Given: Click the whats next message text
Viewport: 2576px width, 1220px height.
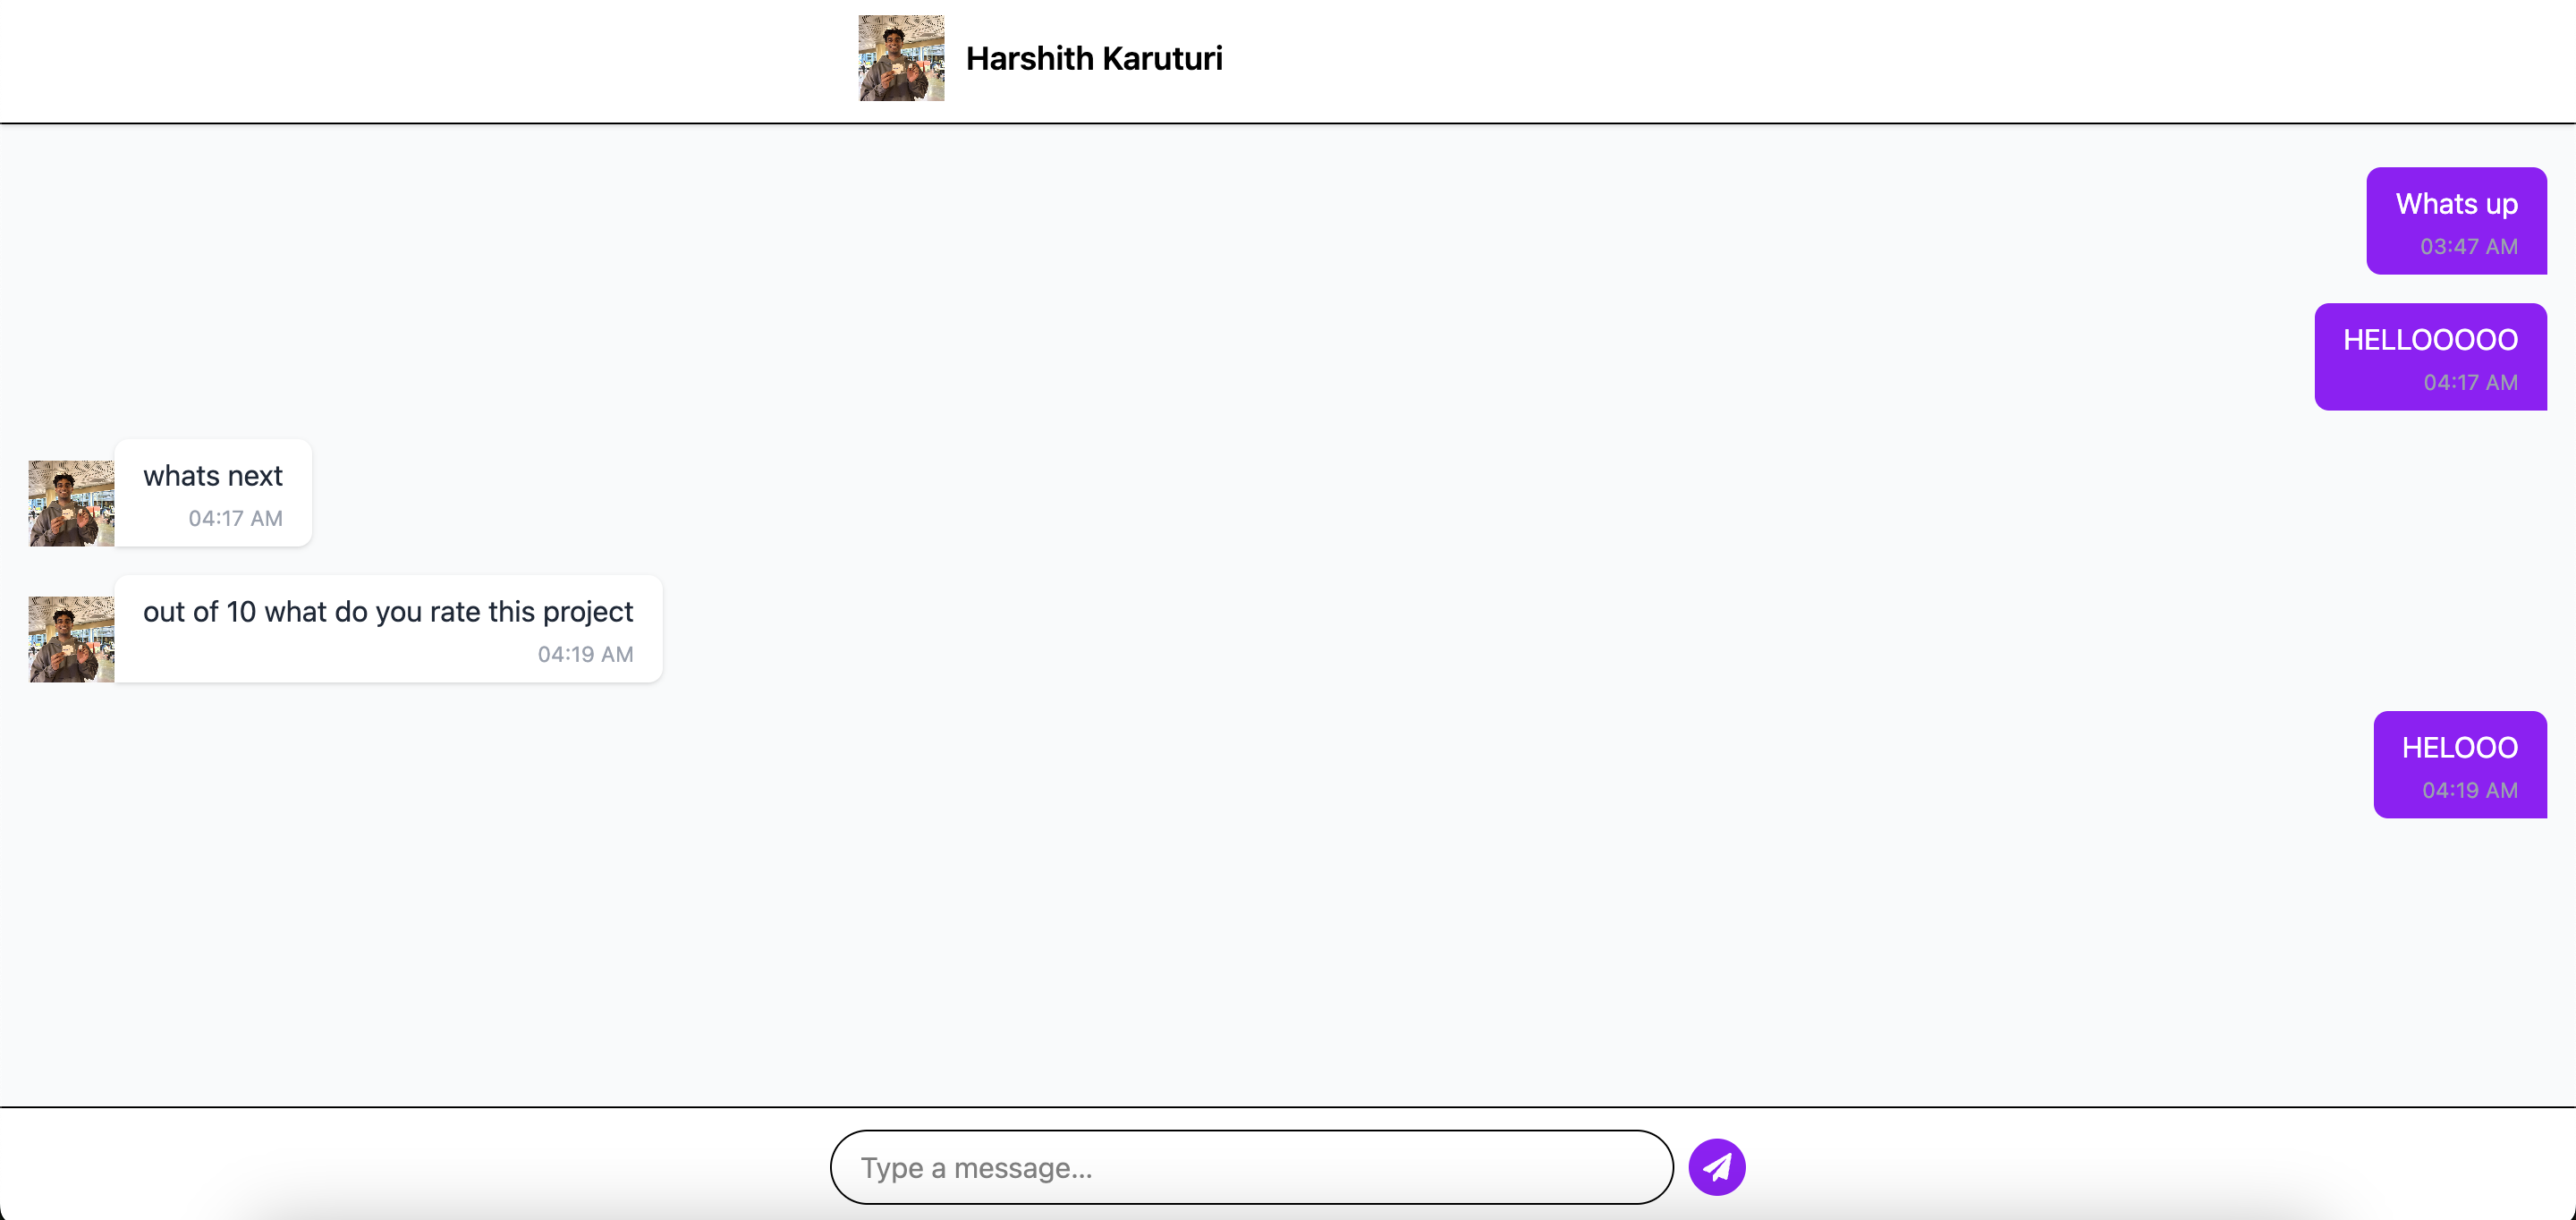Looking at the screenshot, I should click(x=212, y=476).
